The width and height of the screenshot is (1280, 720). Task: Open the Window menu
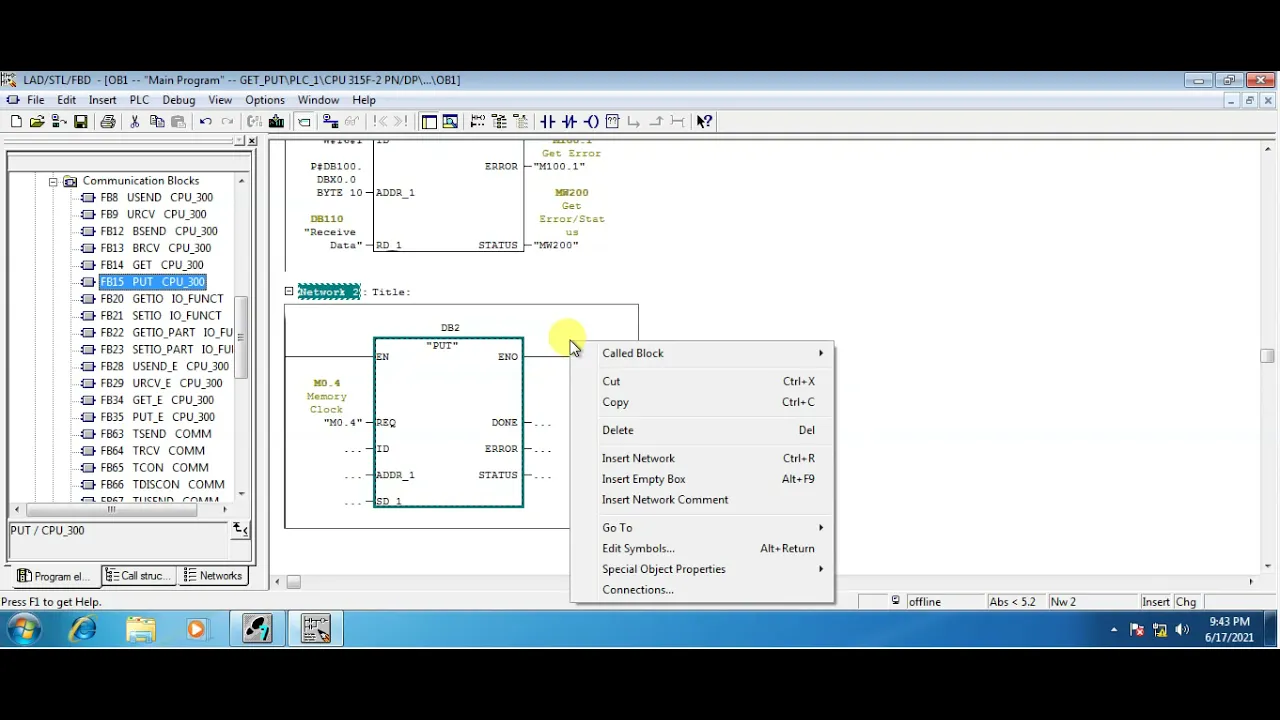[318, 100]
